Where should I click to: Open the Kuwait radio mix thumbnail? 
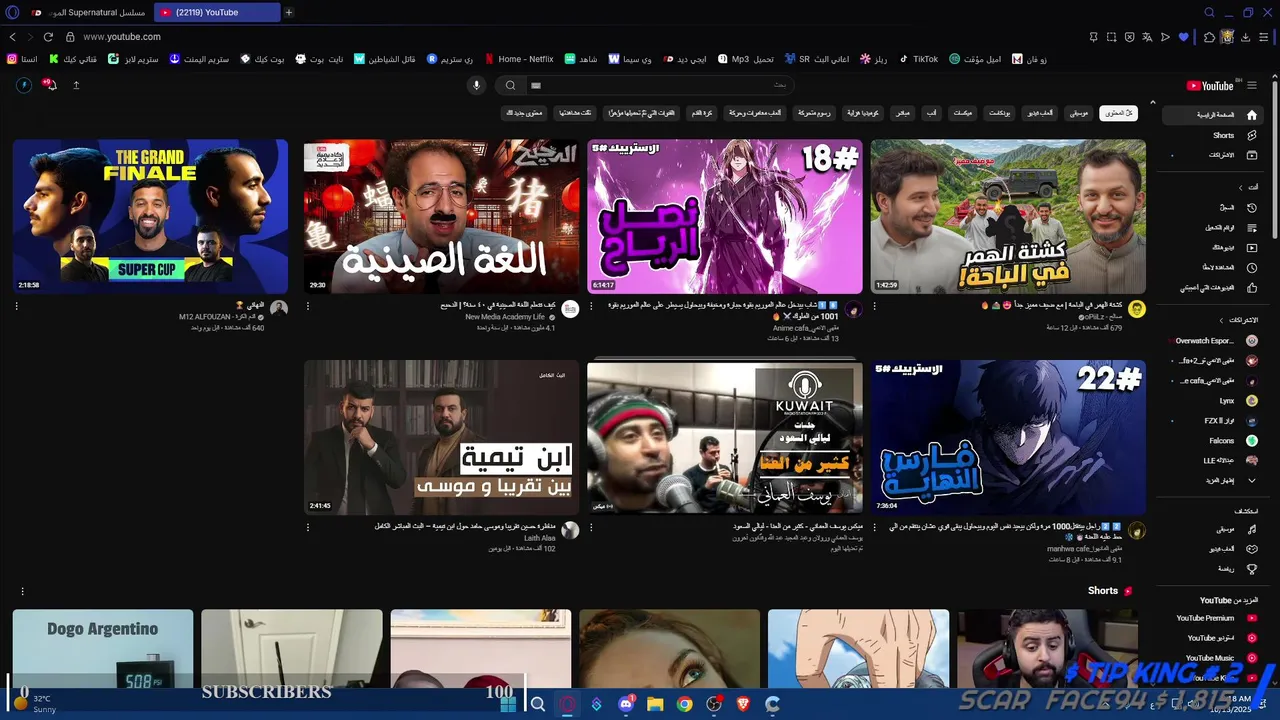coord(724,437)
